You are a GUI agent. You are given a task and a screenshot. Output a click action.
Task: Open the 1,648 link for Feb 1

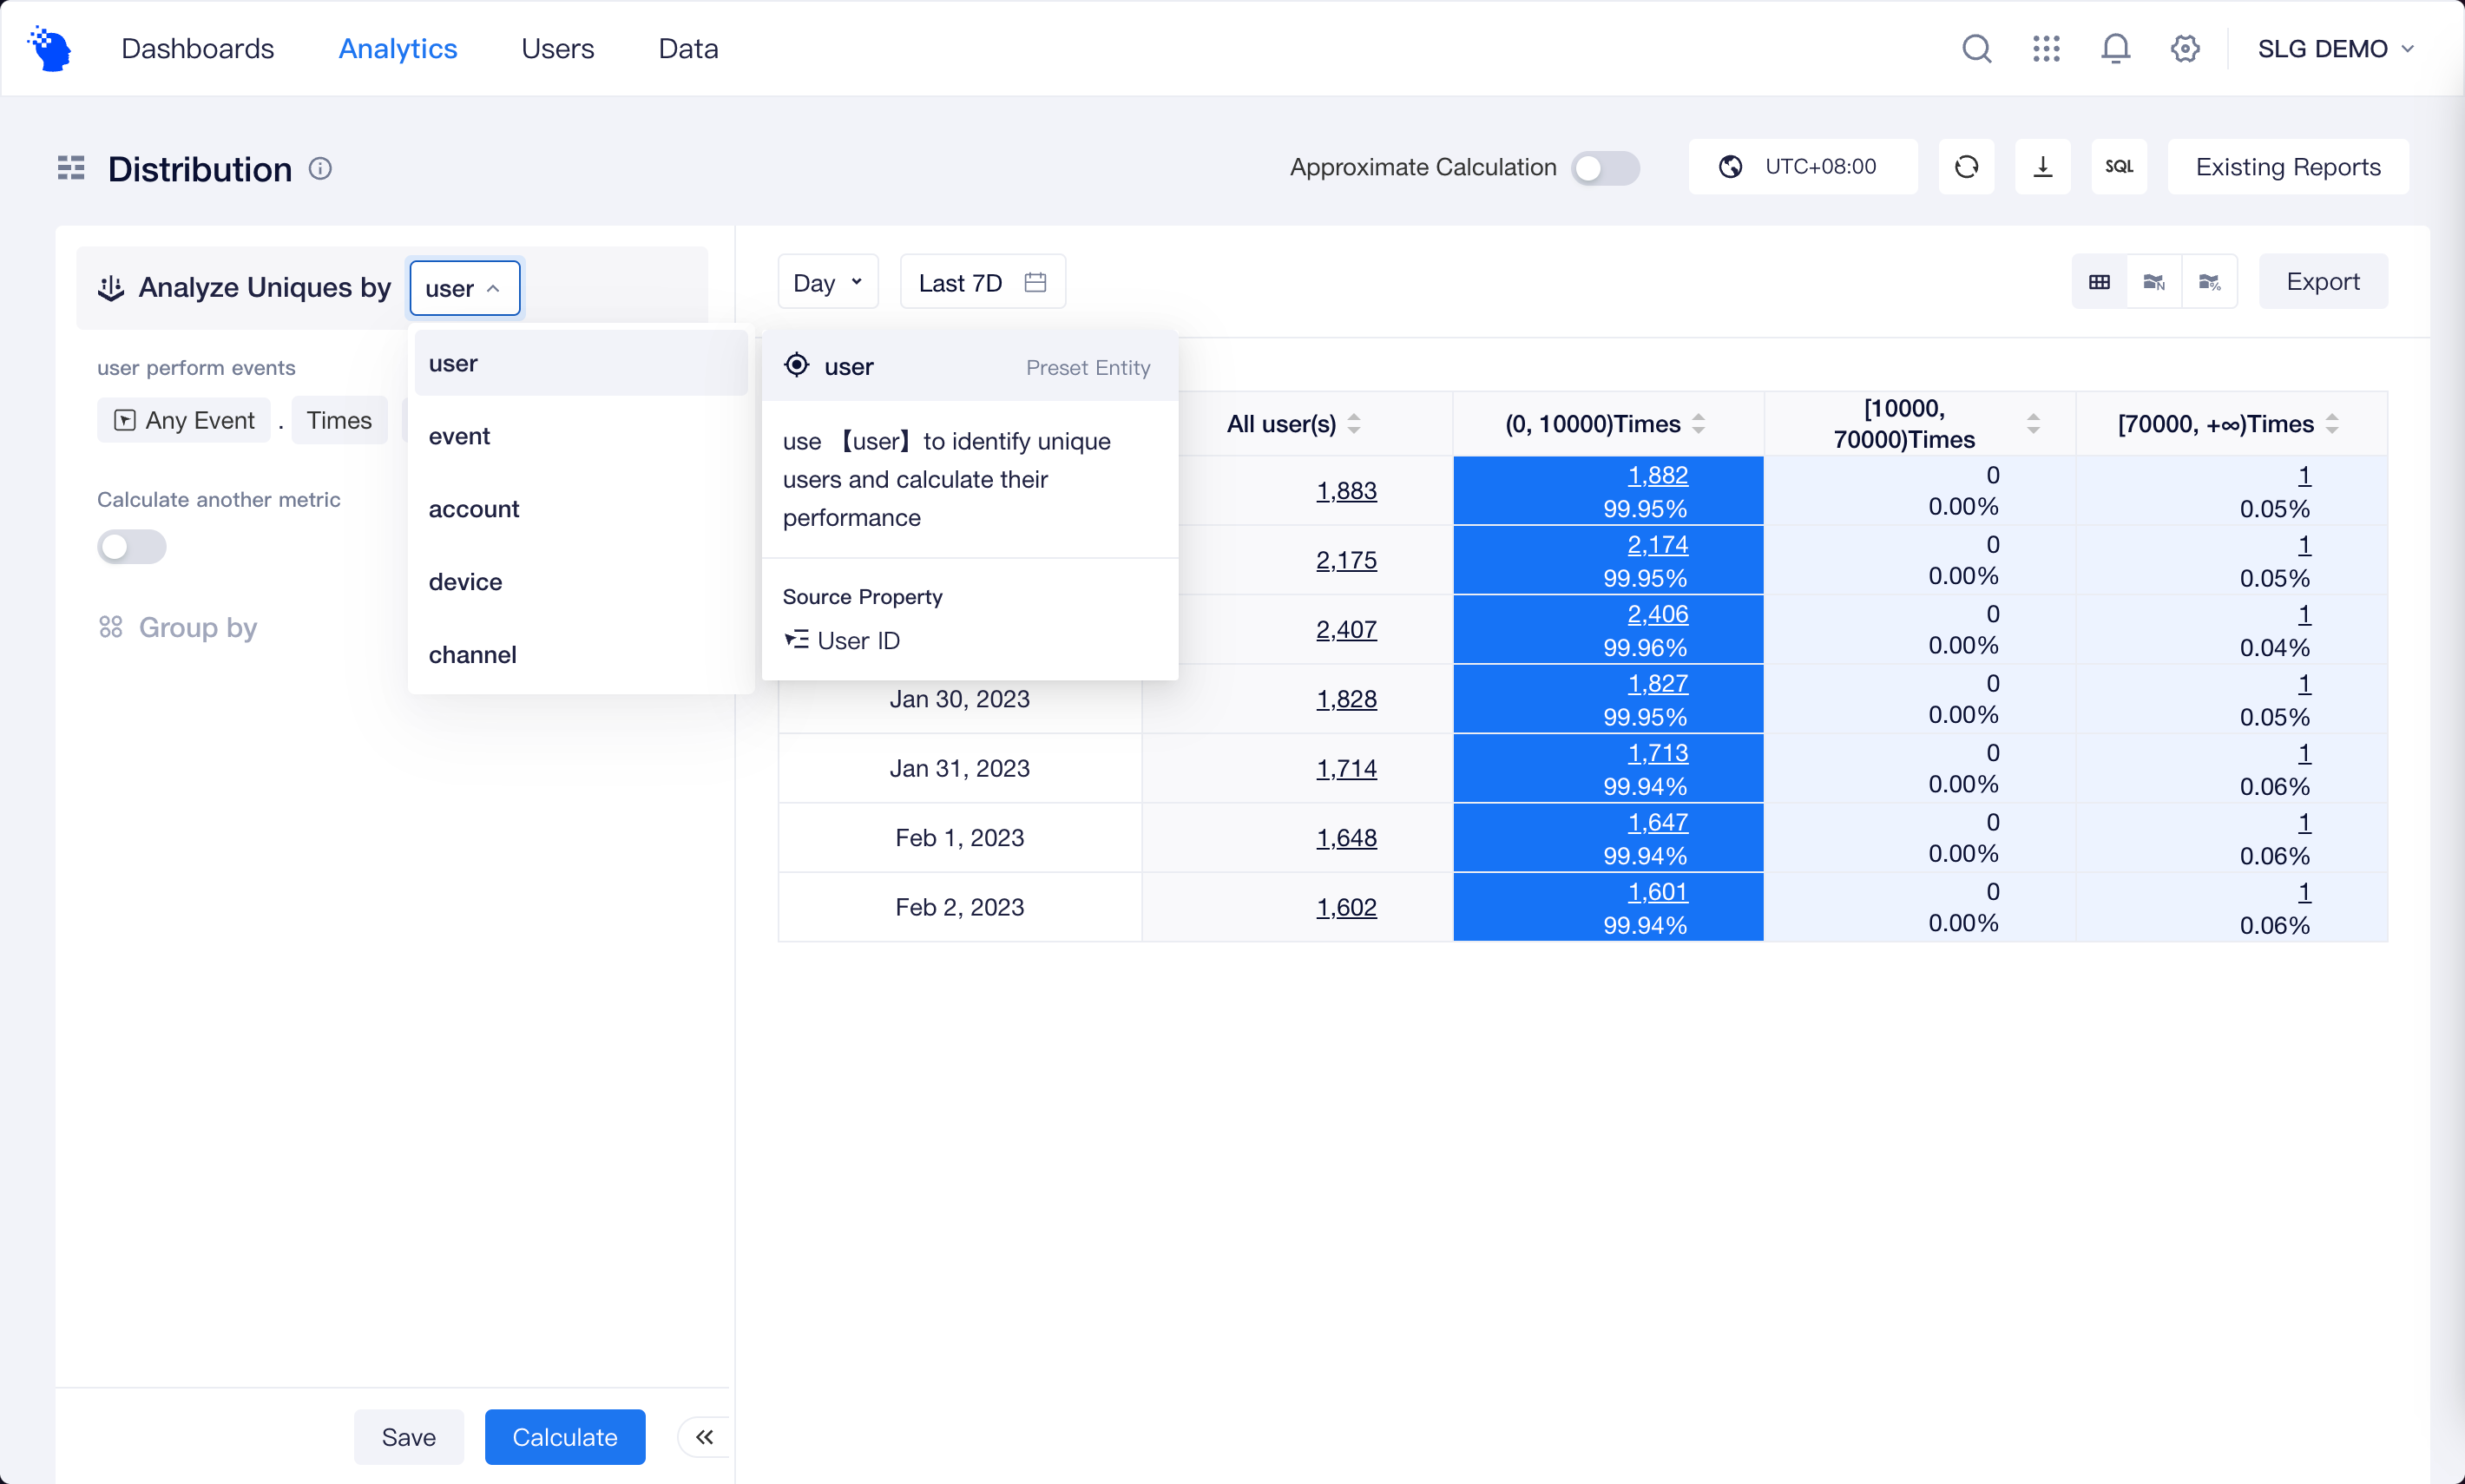pyautogui.click(x=1346, y=838)
